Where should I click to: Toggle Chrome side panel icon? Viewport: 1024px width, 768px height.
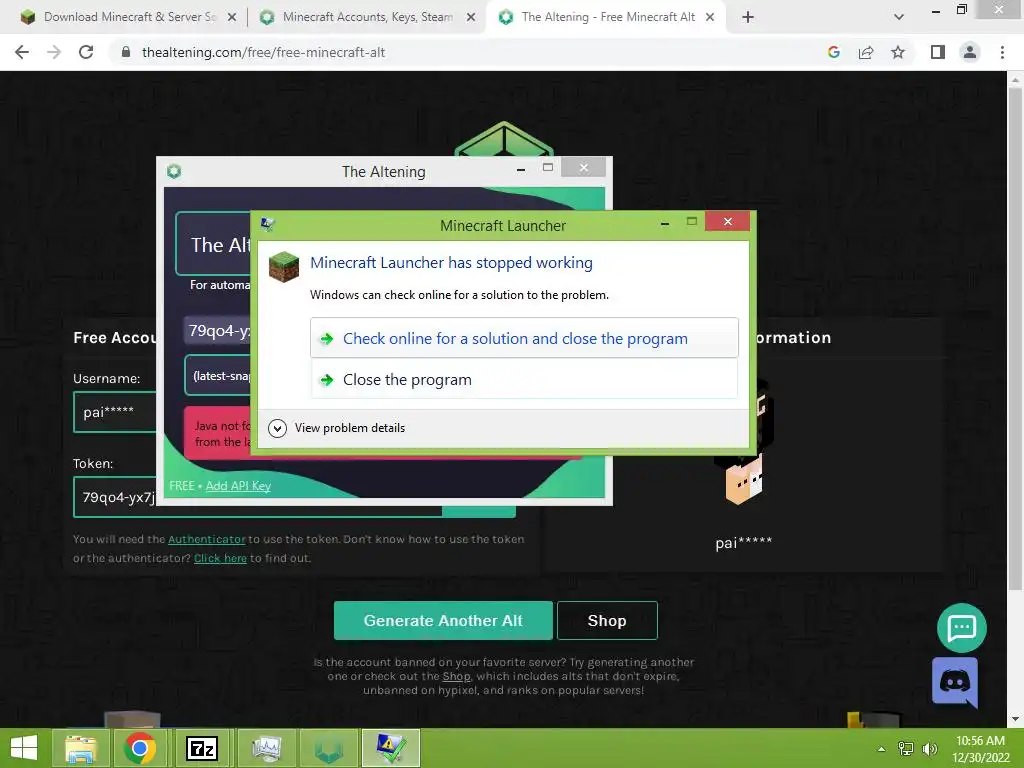(938, 52)
